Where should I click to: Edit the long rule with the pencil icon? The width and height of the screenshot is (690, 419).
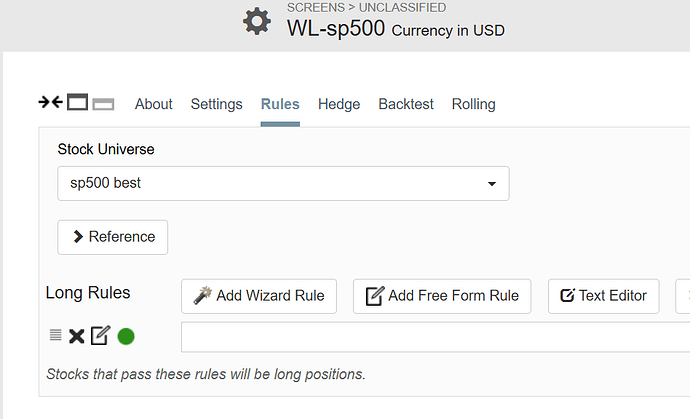click(x=100, y=335)
